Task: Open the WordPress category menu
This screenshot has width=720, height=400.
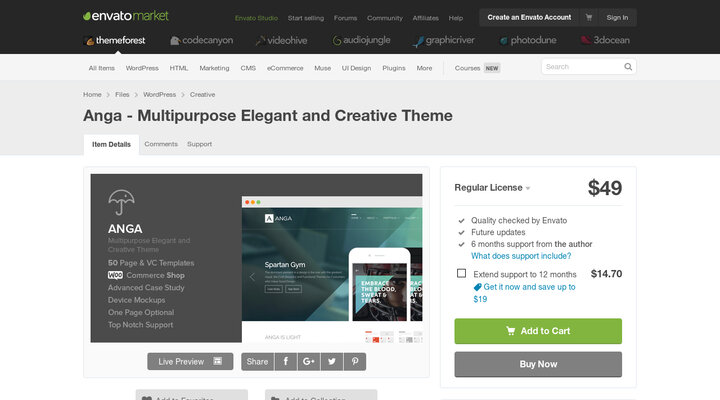Action: tap(142, 68)
